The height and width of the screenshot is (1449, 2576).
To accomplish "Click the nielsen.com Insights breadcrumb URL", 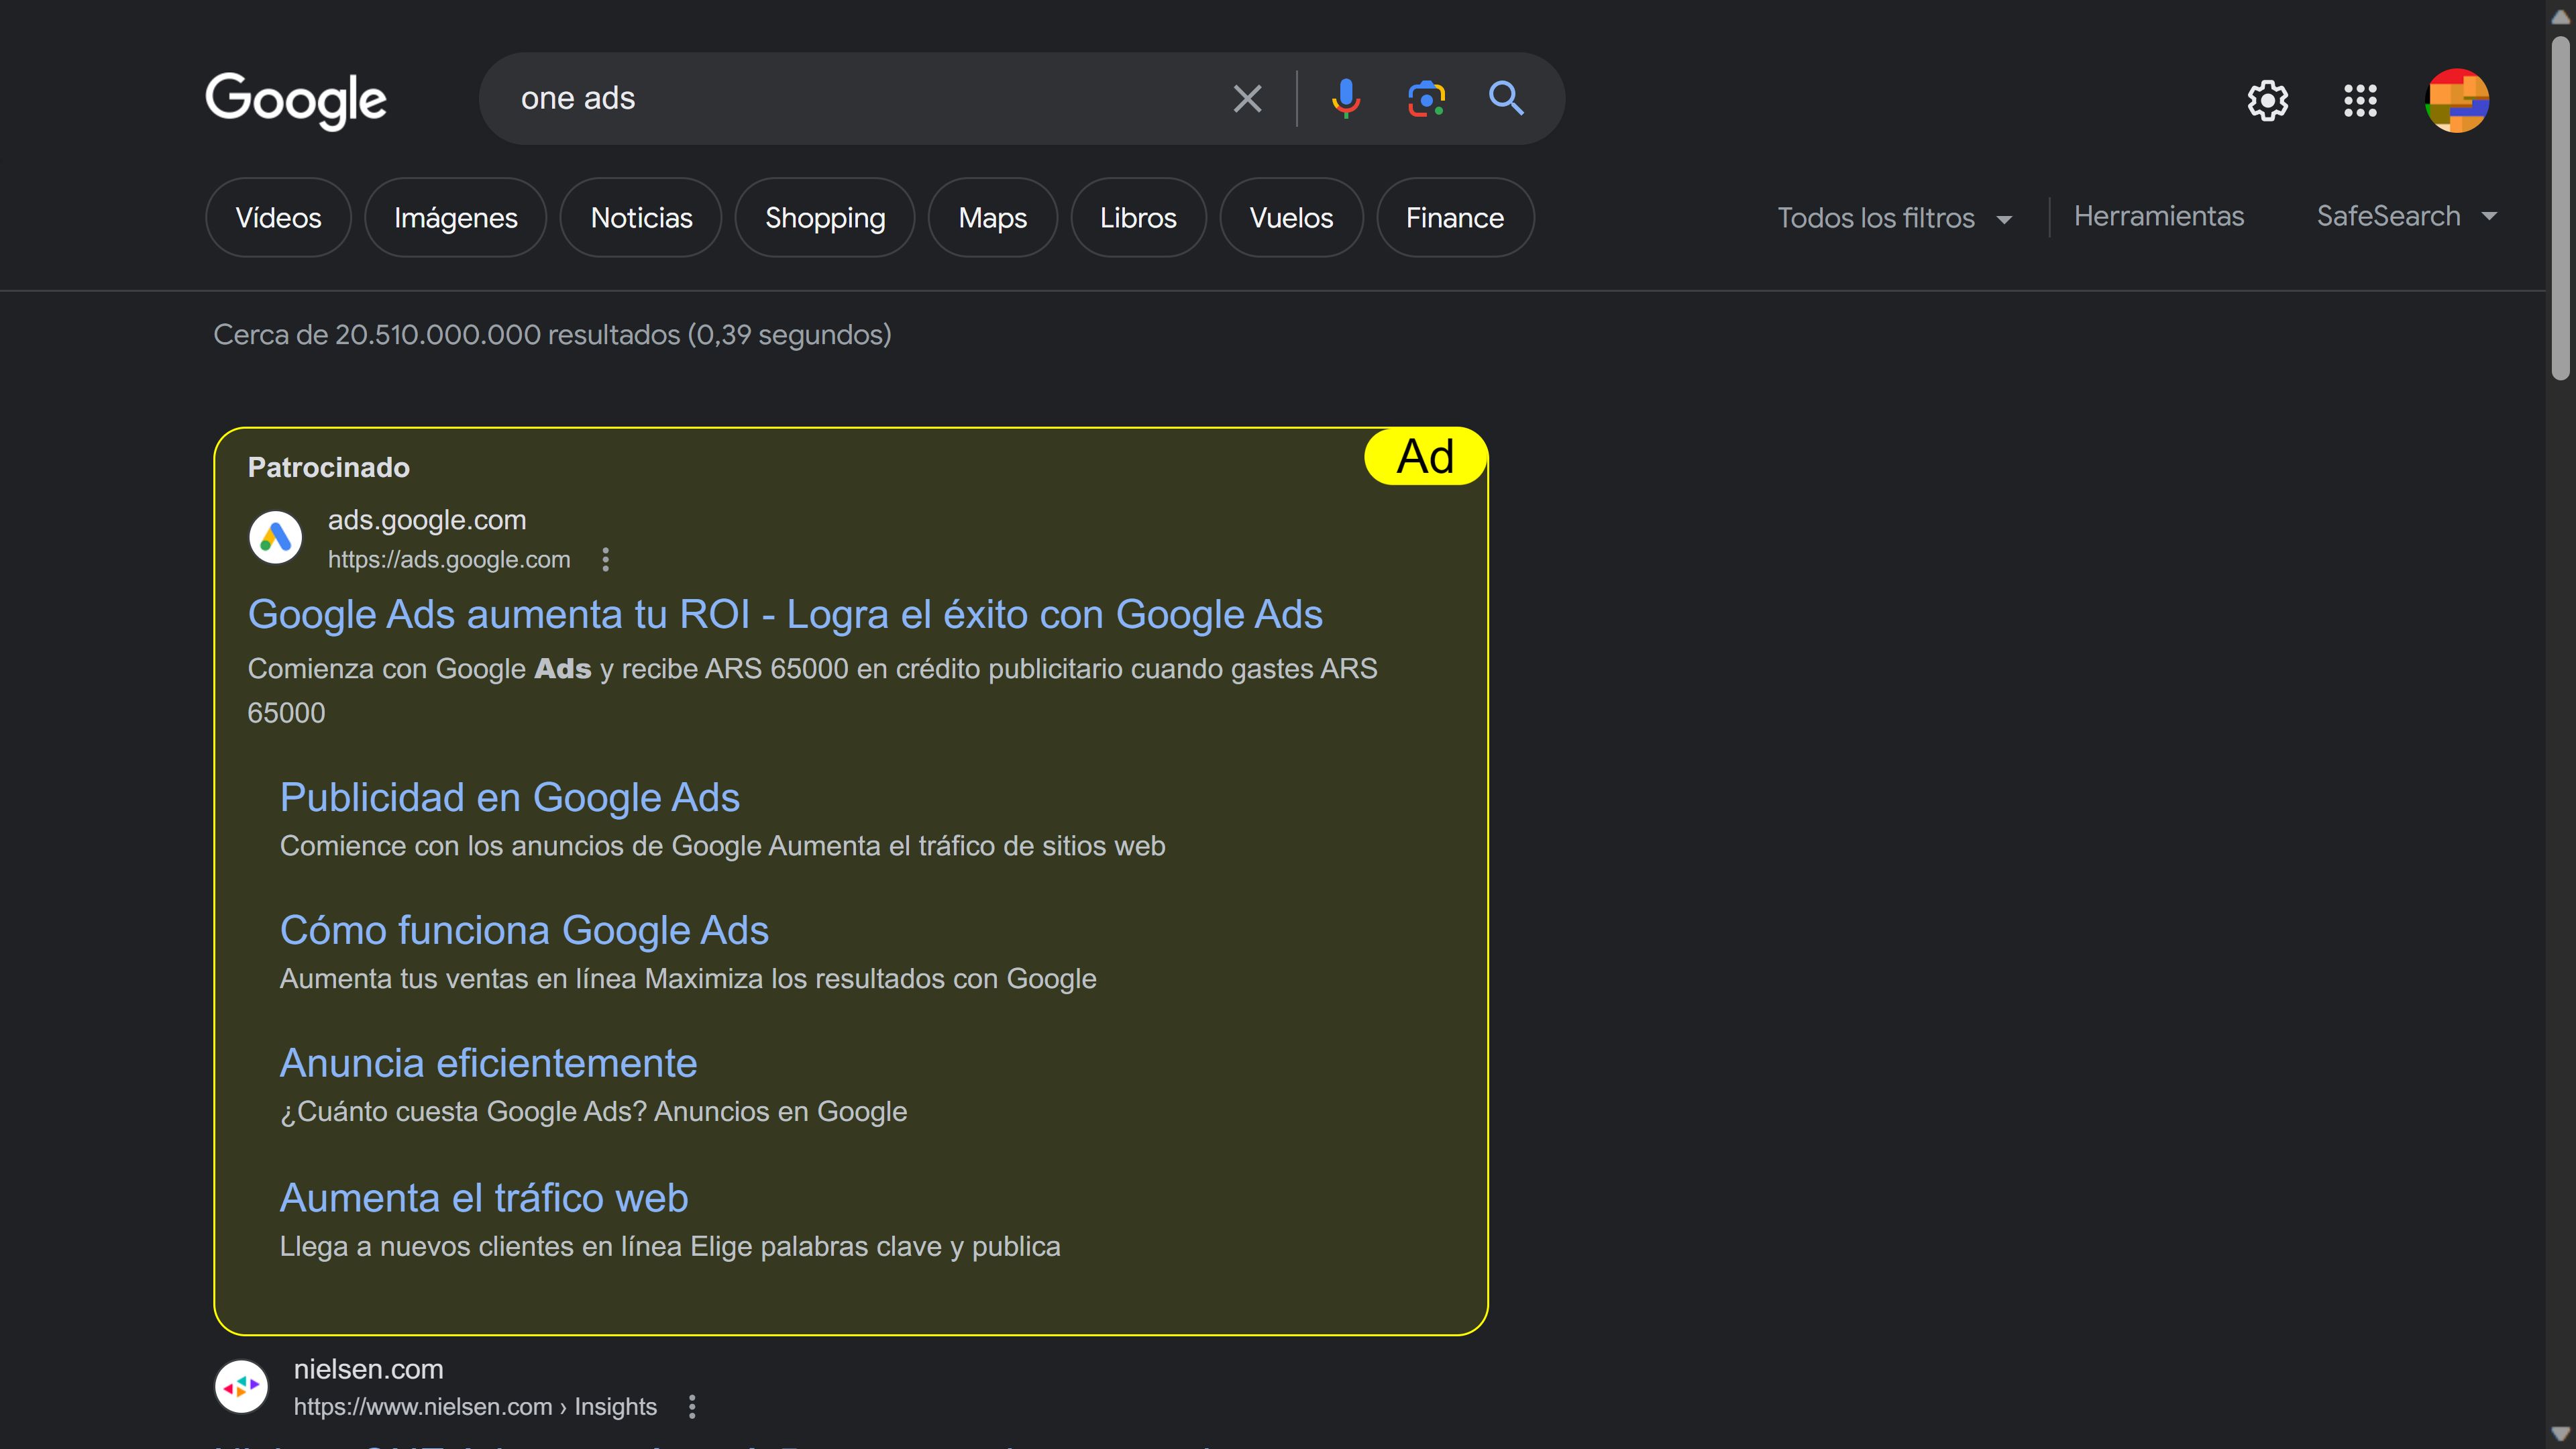I will pos(475,1407).
